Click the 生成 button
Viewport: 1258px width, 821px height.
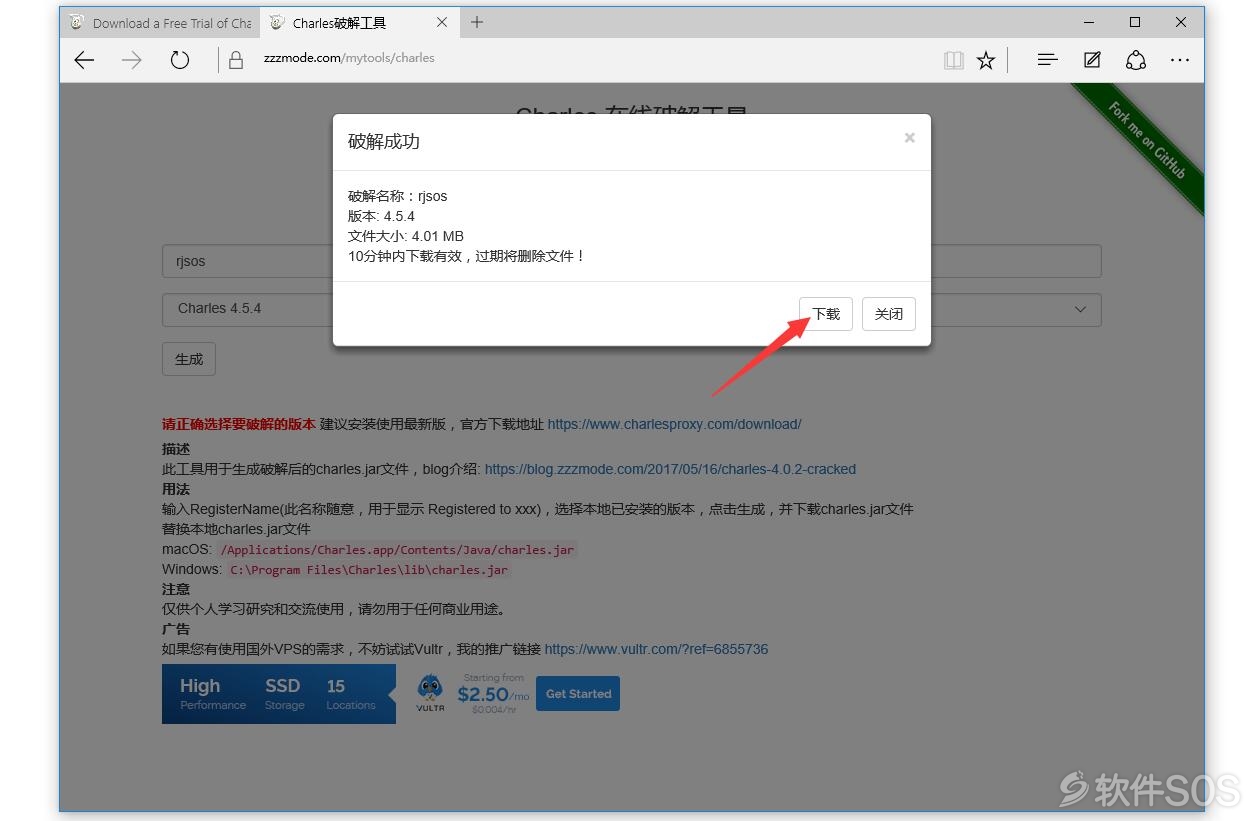click(x=189, y=359)
